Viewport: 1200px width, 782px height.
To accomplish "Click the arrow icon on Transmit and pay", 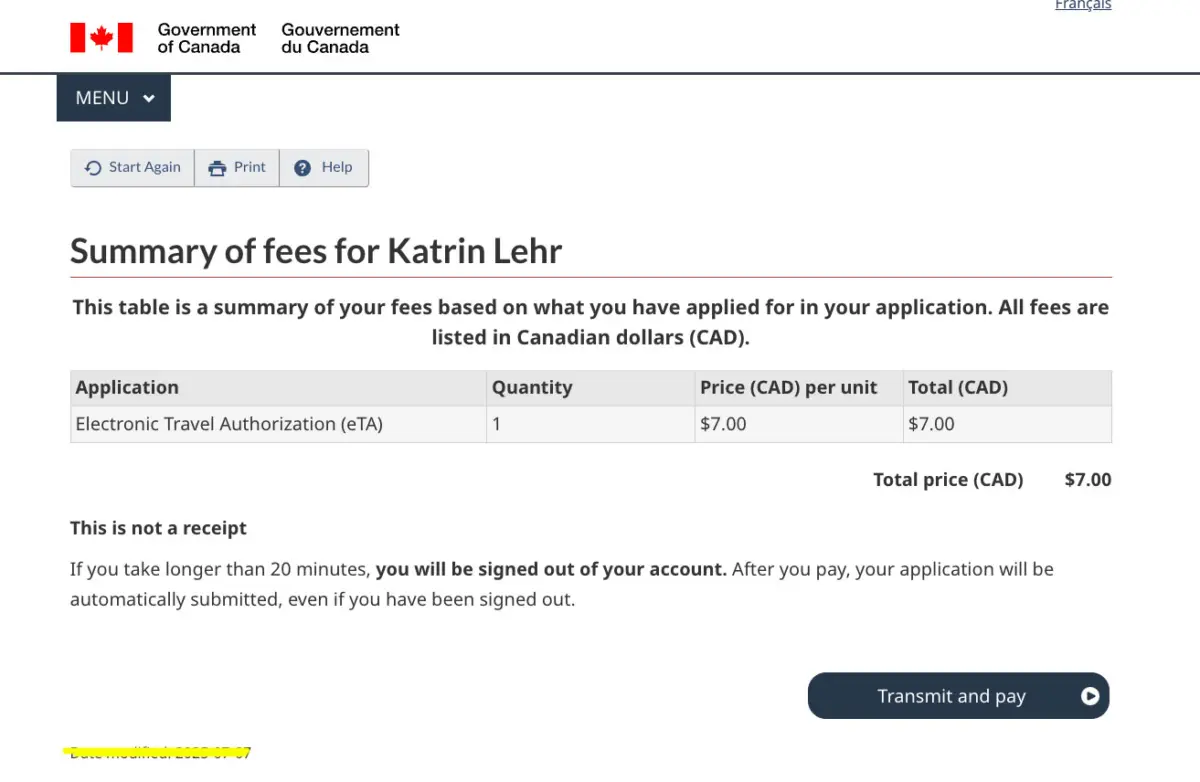I will (x=1090, y=696).
